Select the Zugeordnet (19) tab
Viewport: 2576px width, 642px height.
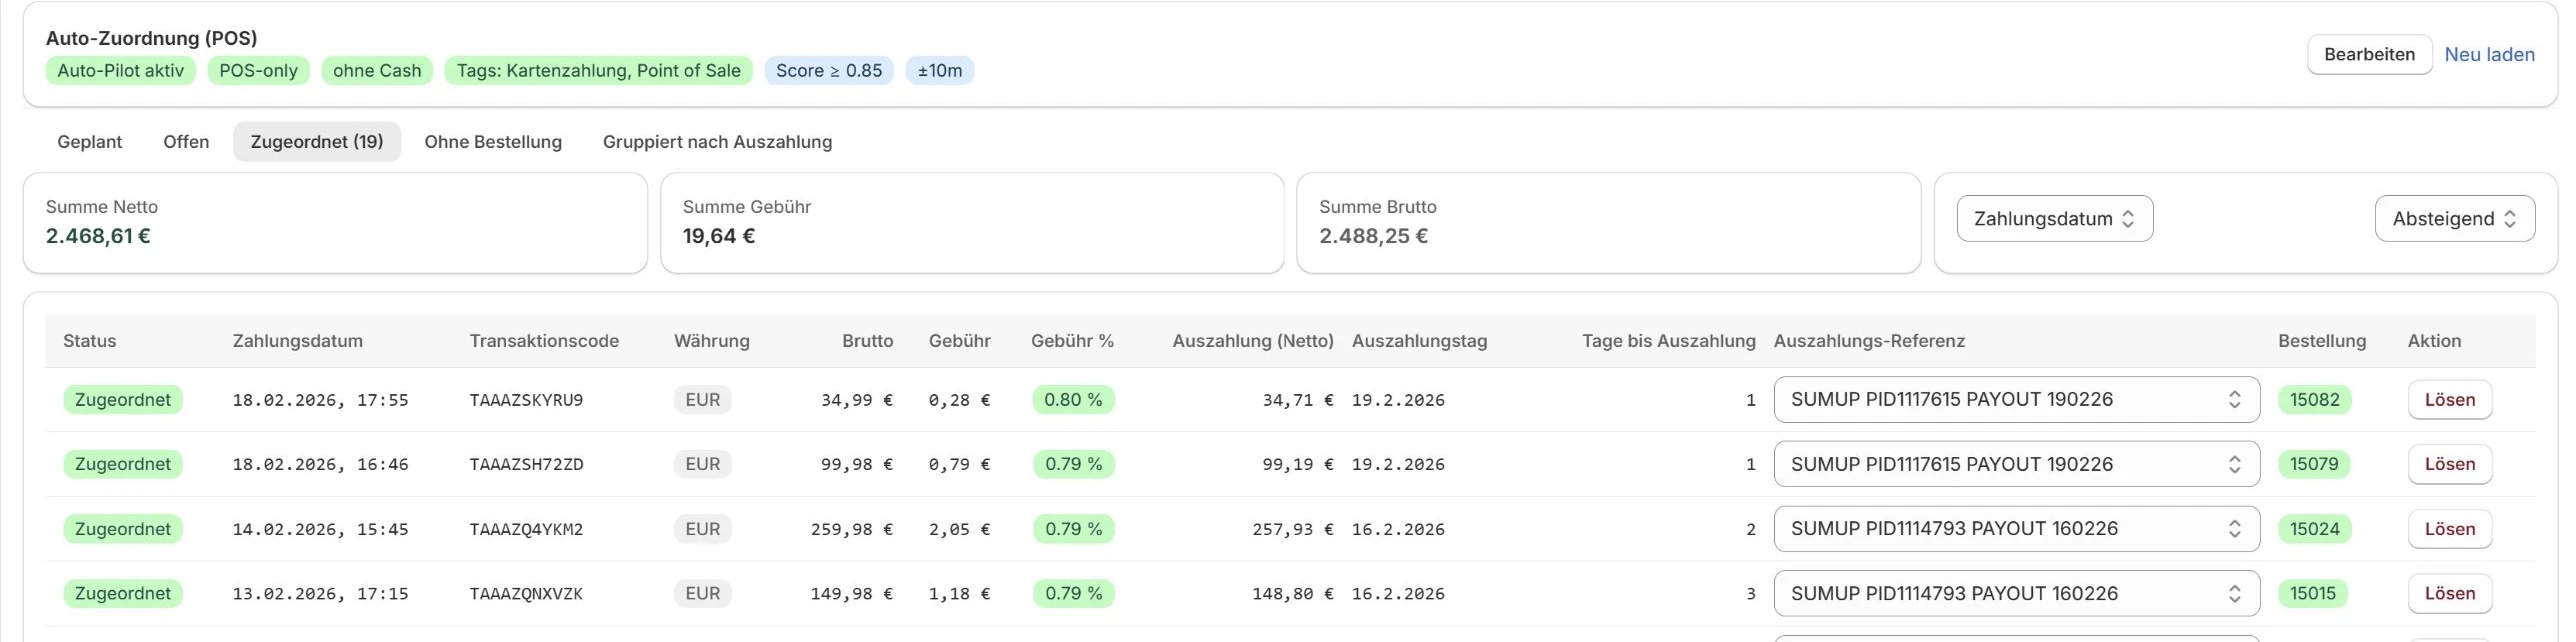[317, 142]
